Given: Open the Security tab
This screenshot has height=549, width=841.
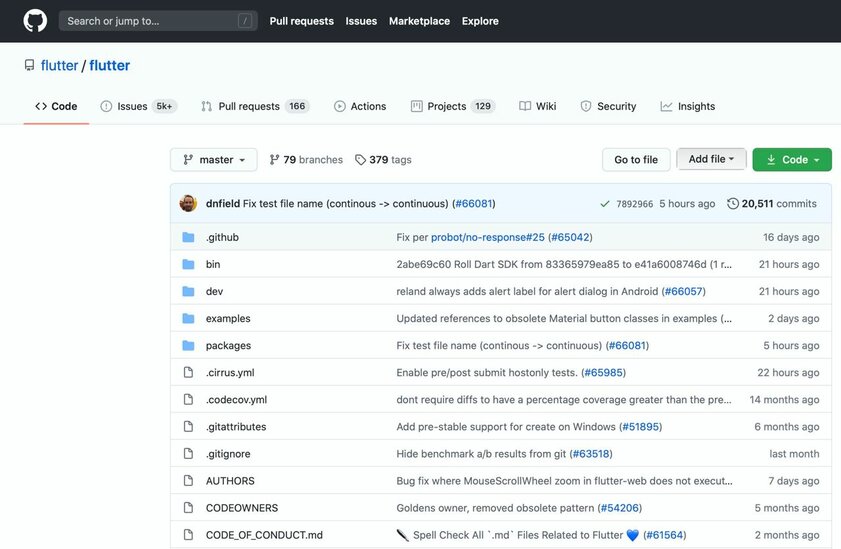Looking at the screenshot, I should coord(609,106).
